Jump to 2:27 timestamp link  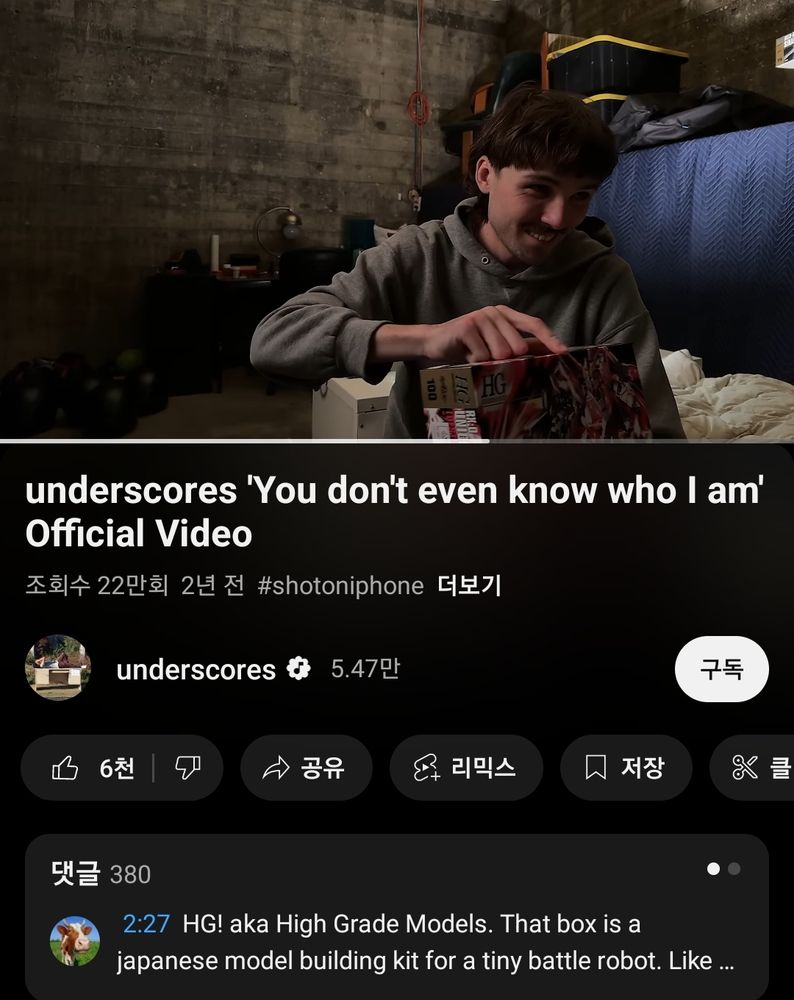(146, 923)
